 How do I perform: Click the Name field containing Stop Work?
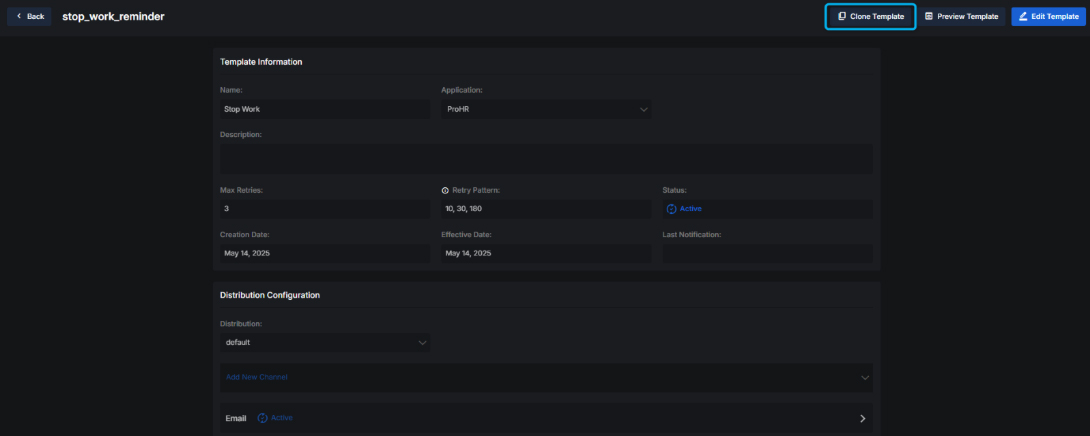pyautogui.click(x=325, y=109)
